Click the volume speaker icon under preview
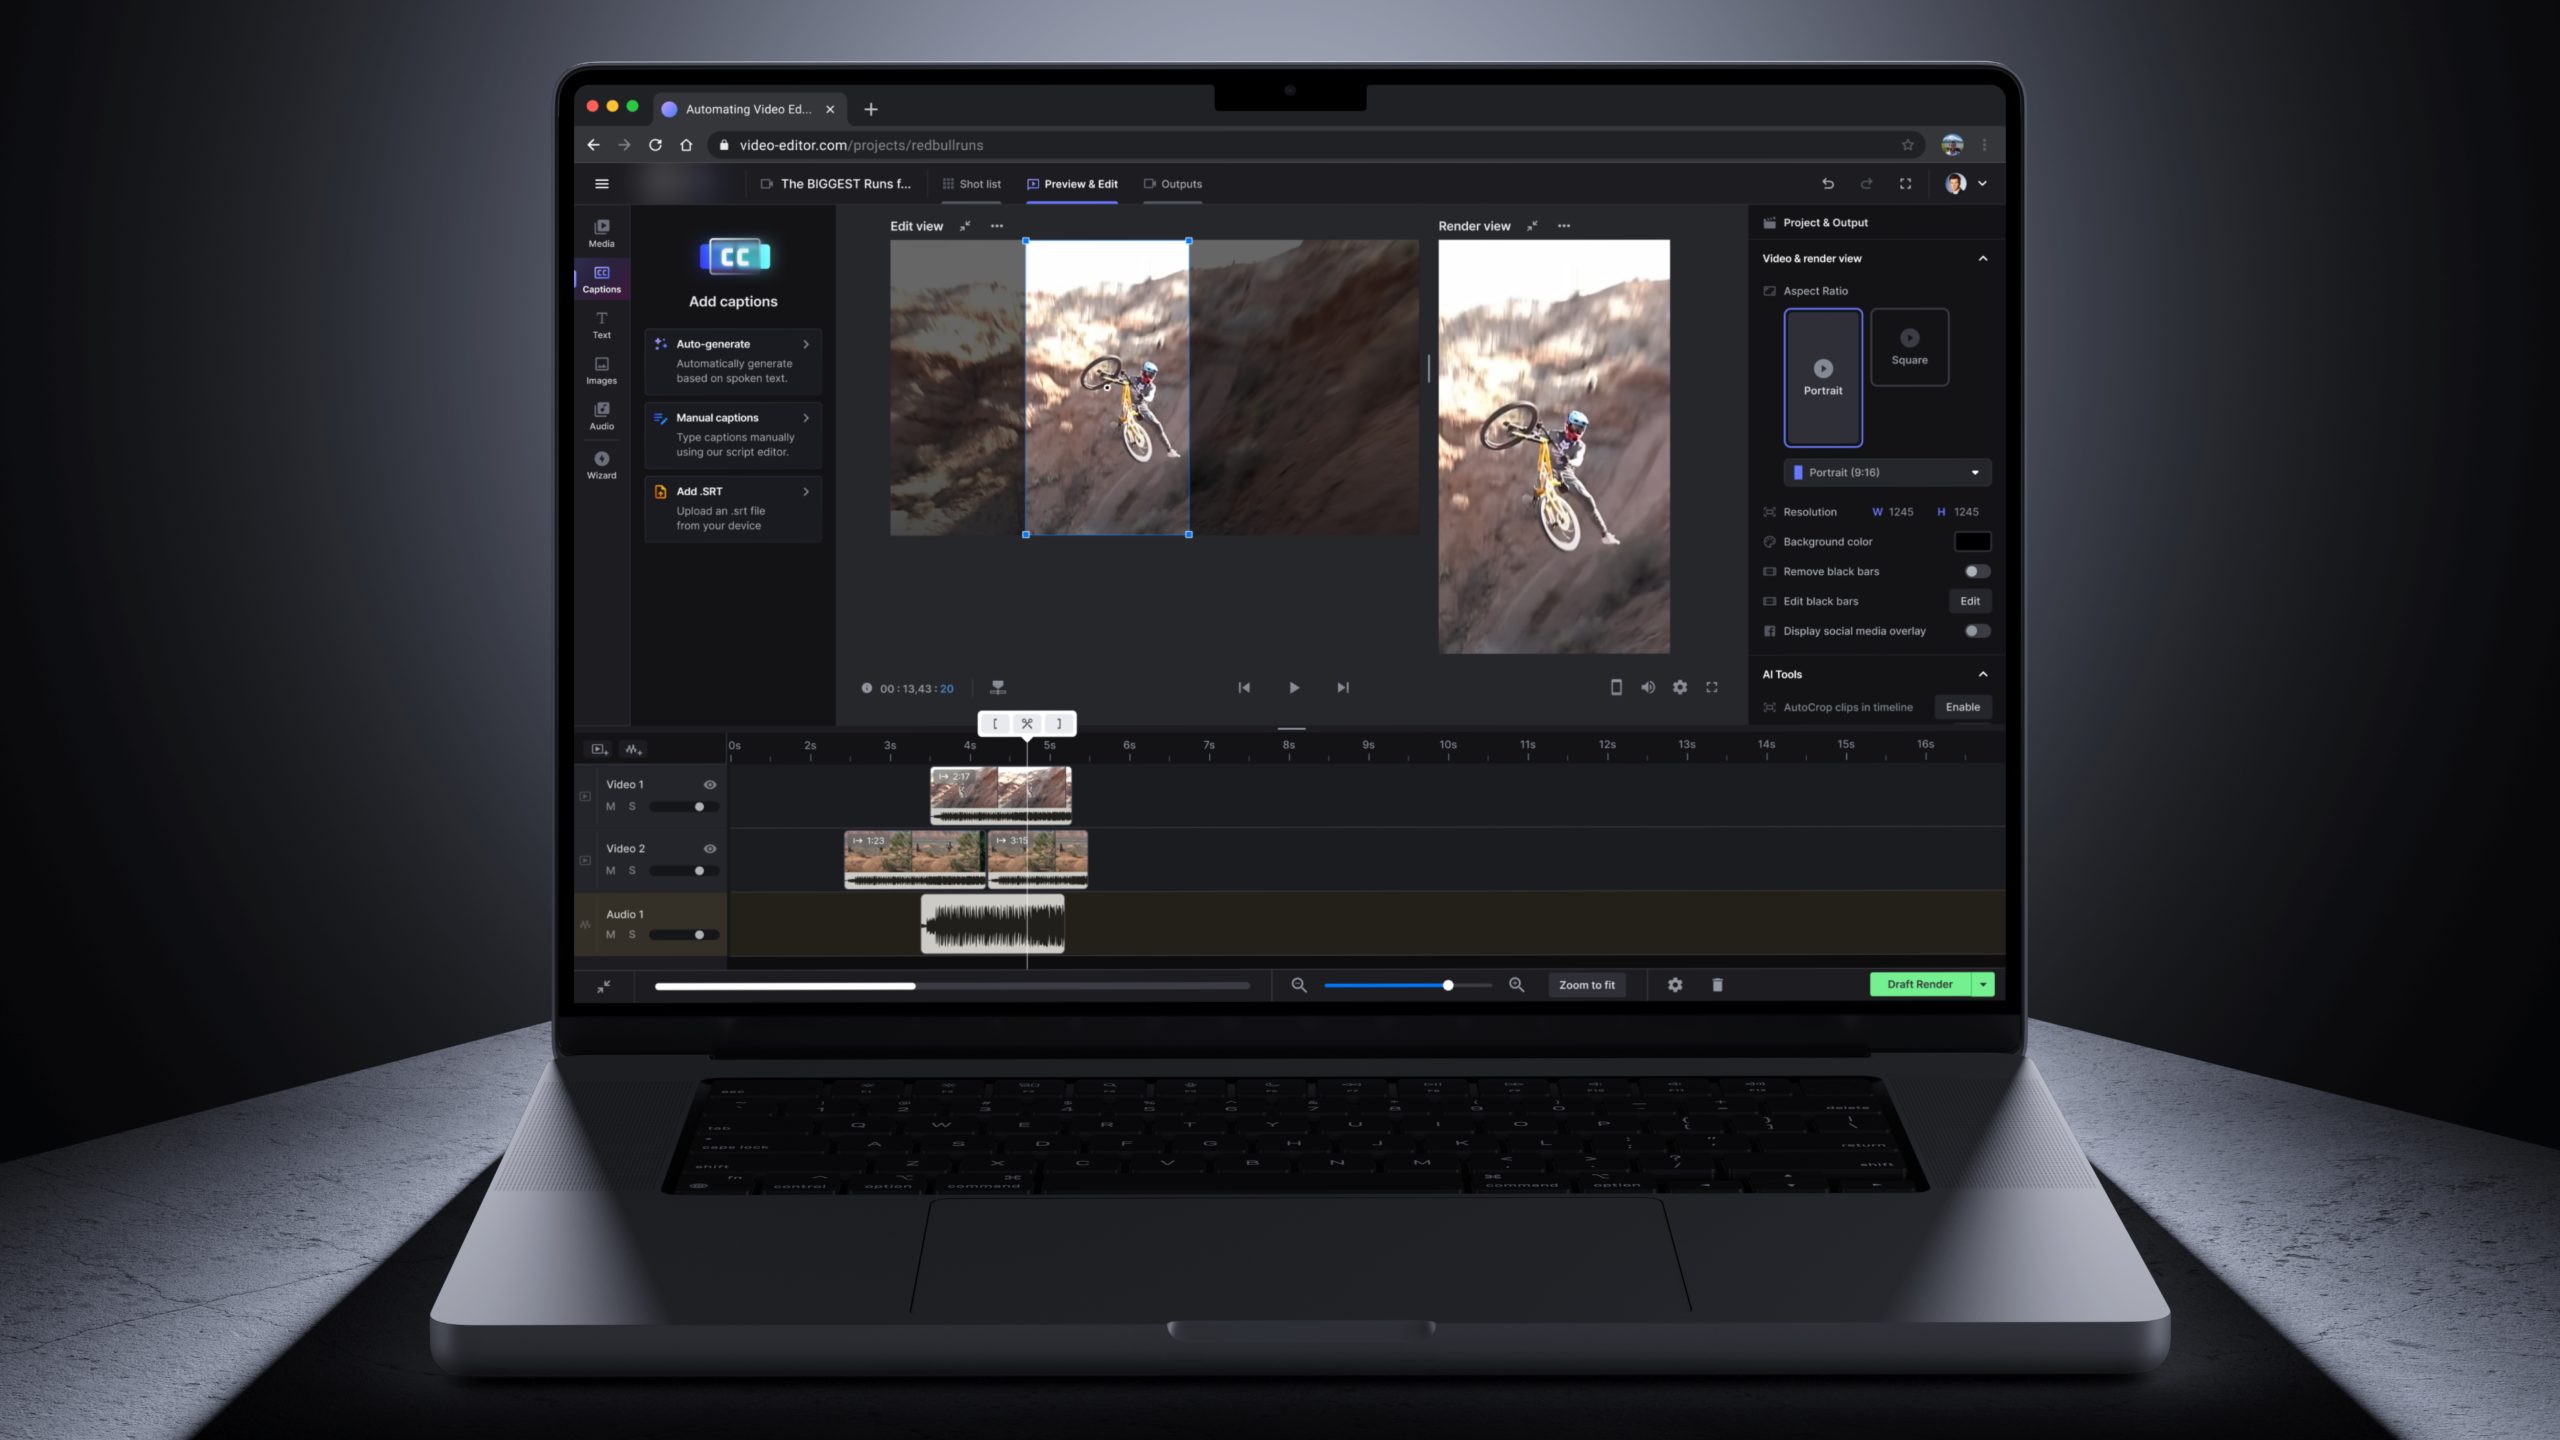 click(x=1648, y=687)
